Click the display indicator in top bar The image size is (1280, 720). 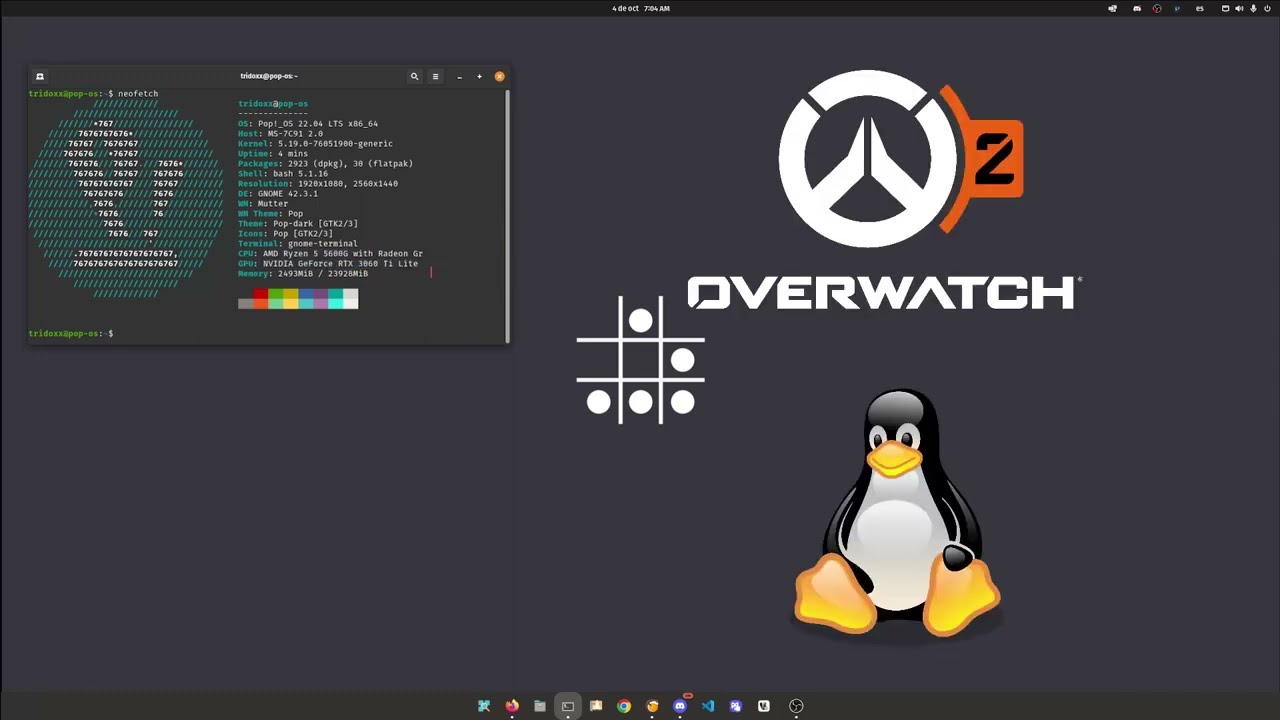click(x=1225, y=8)
